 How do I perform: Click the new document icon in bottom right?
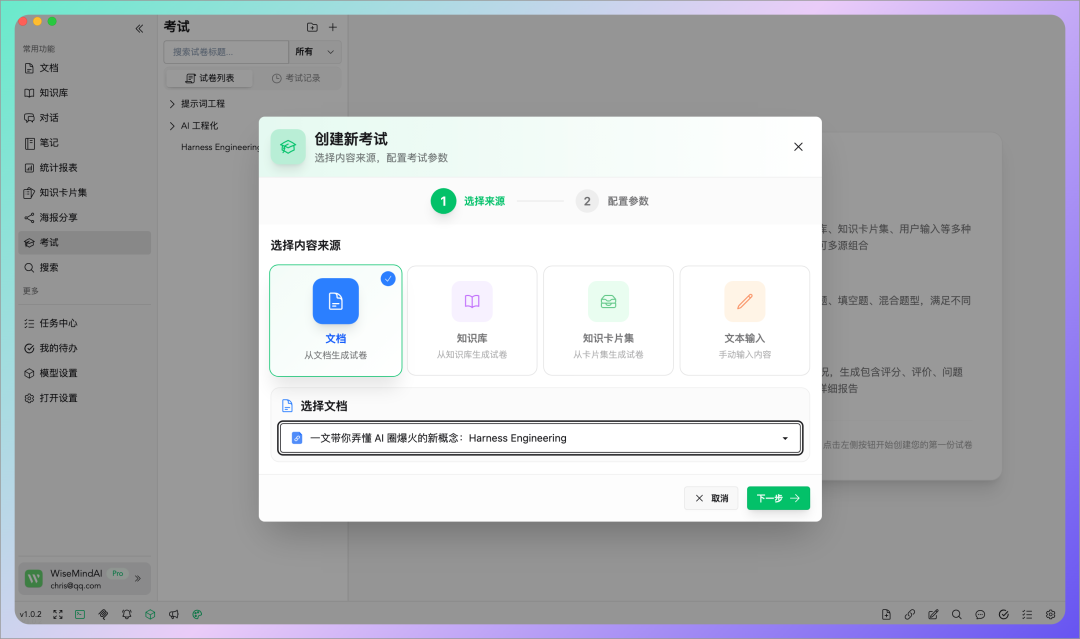coord(886,614)
